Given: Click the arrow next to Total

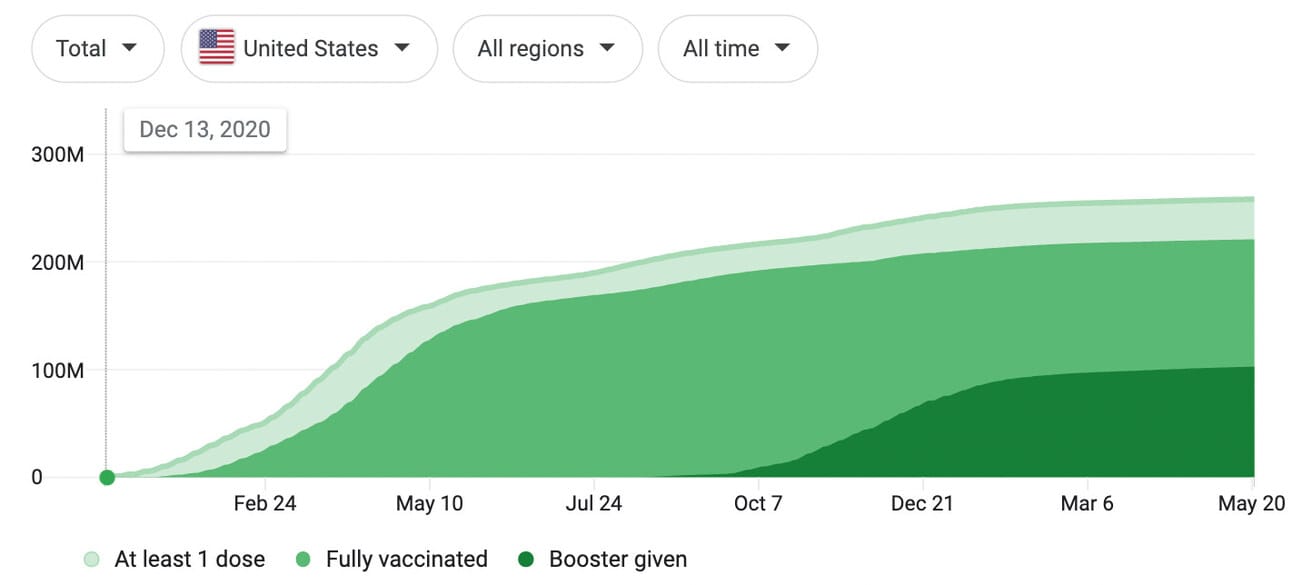Looking at the screenshot, I should click(129, 48).
